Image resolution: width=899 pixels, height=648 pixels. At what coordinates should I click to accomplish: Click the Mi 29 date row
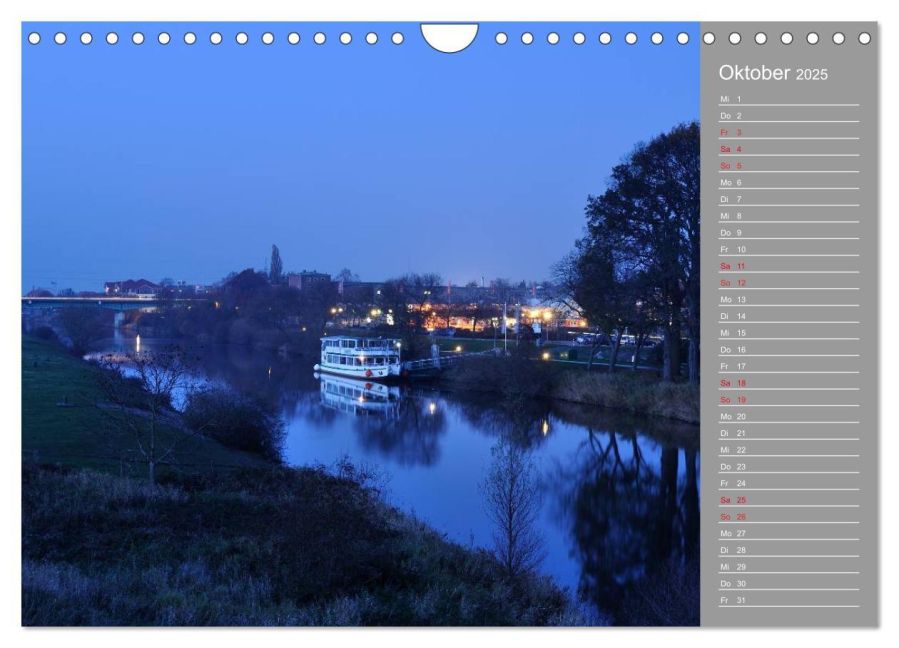pos(787,567)
